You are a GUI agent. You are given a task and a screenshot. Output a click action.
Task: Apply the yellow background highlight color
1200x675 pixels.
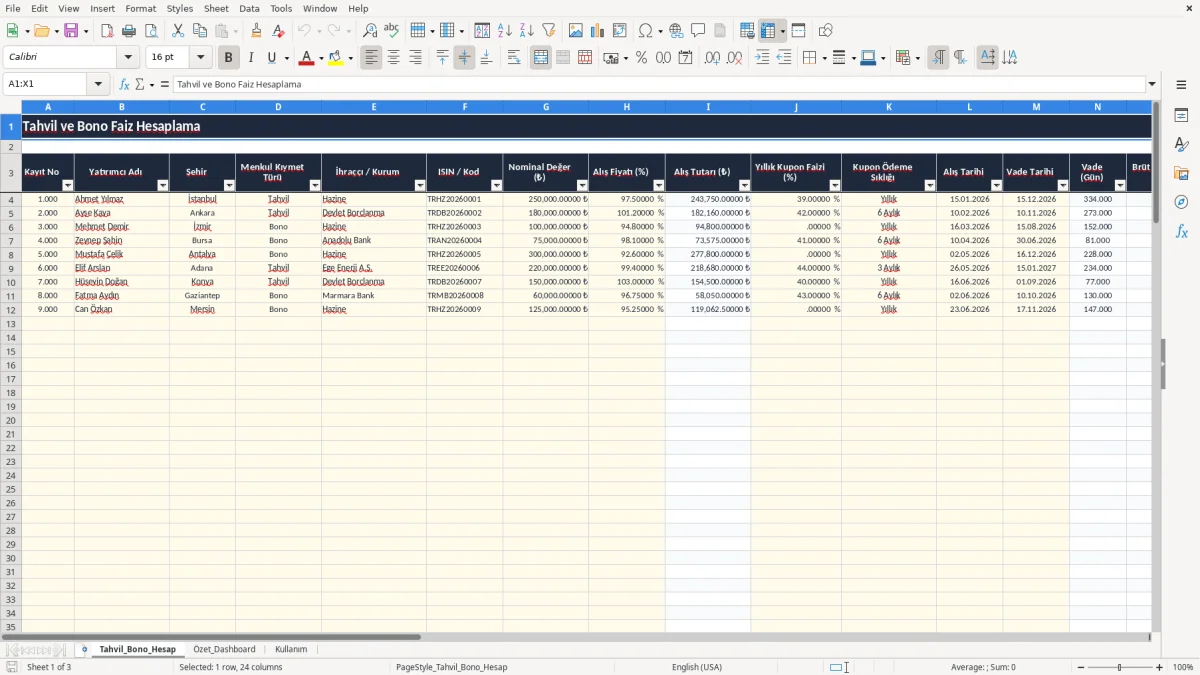tap(336, 58)
